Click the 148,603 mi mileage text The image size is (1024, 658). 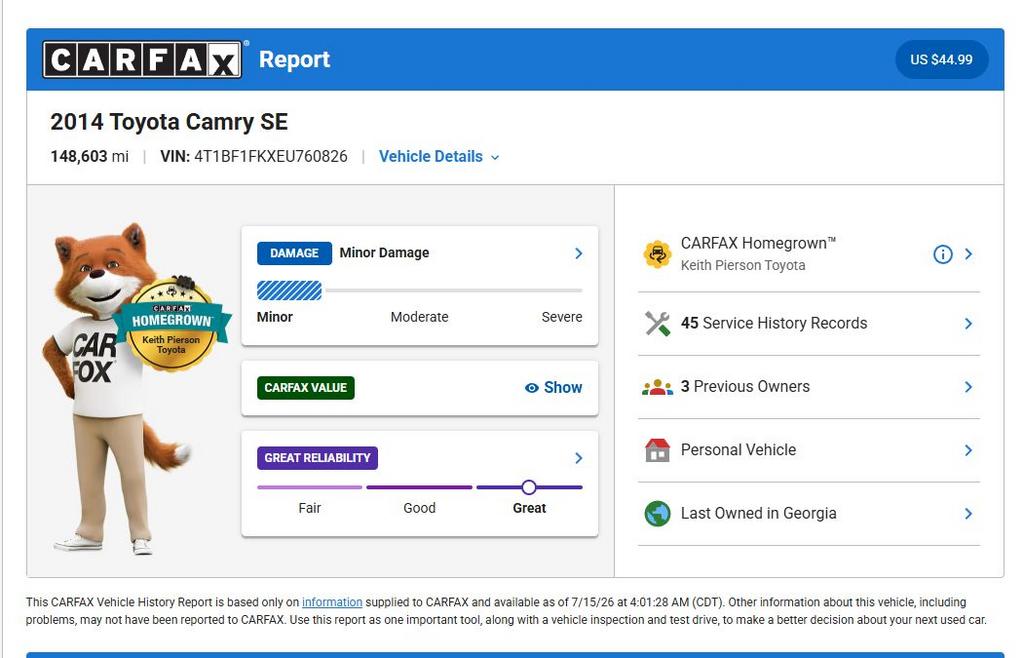(89, 157)
